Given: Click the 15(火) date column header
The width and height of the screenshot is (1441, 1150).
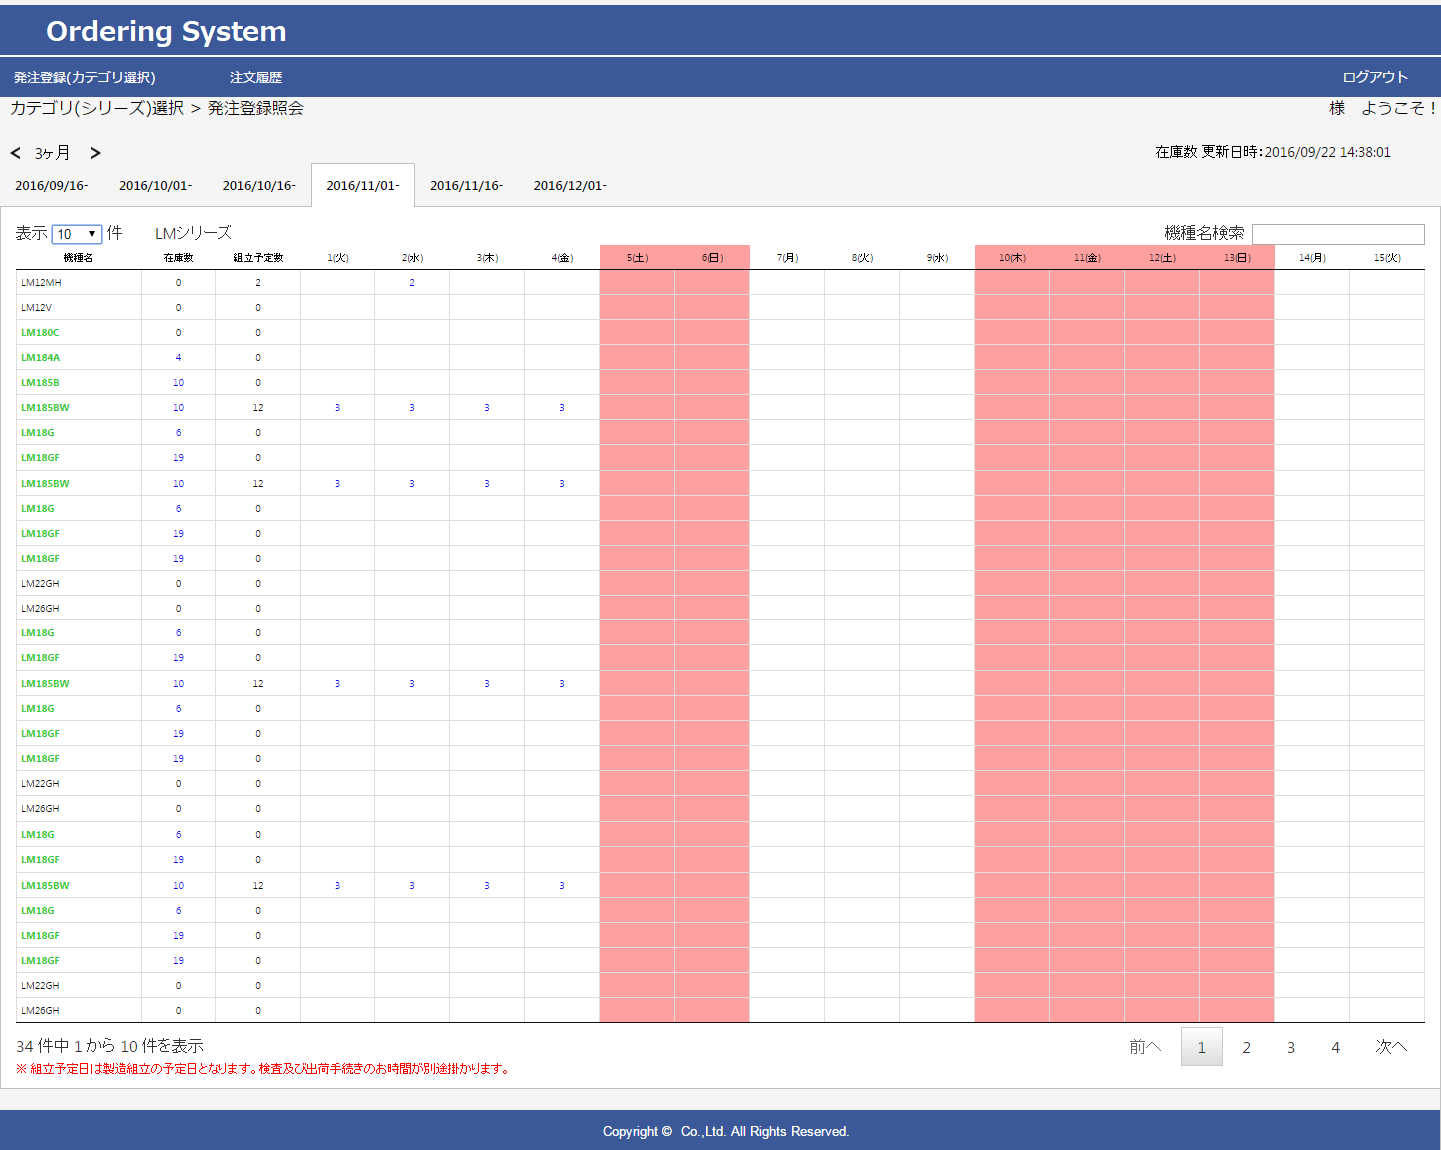Looking at the screenshot, I should (1387, 258).
